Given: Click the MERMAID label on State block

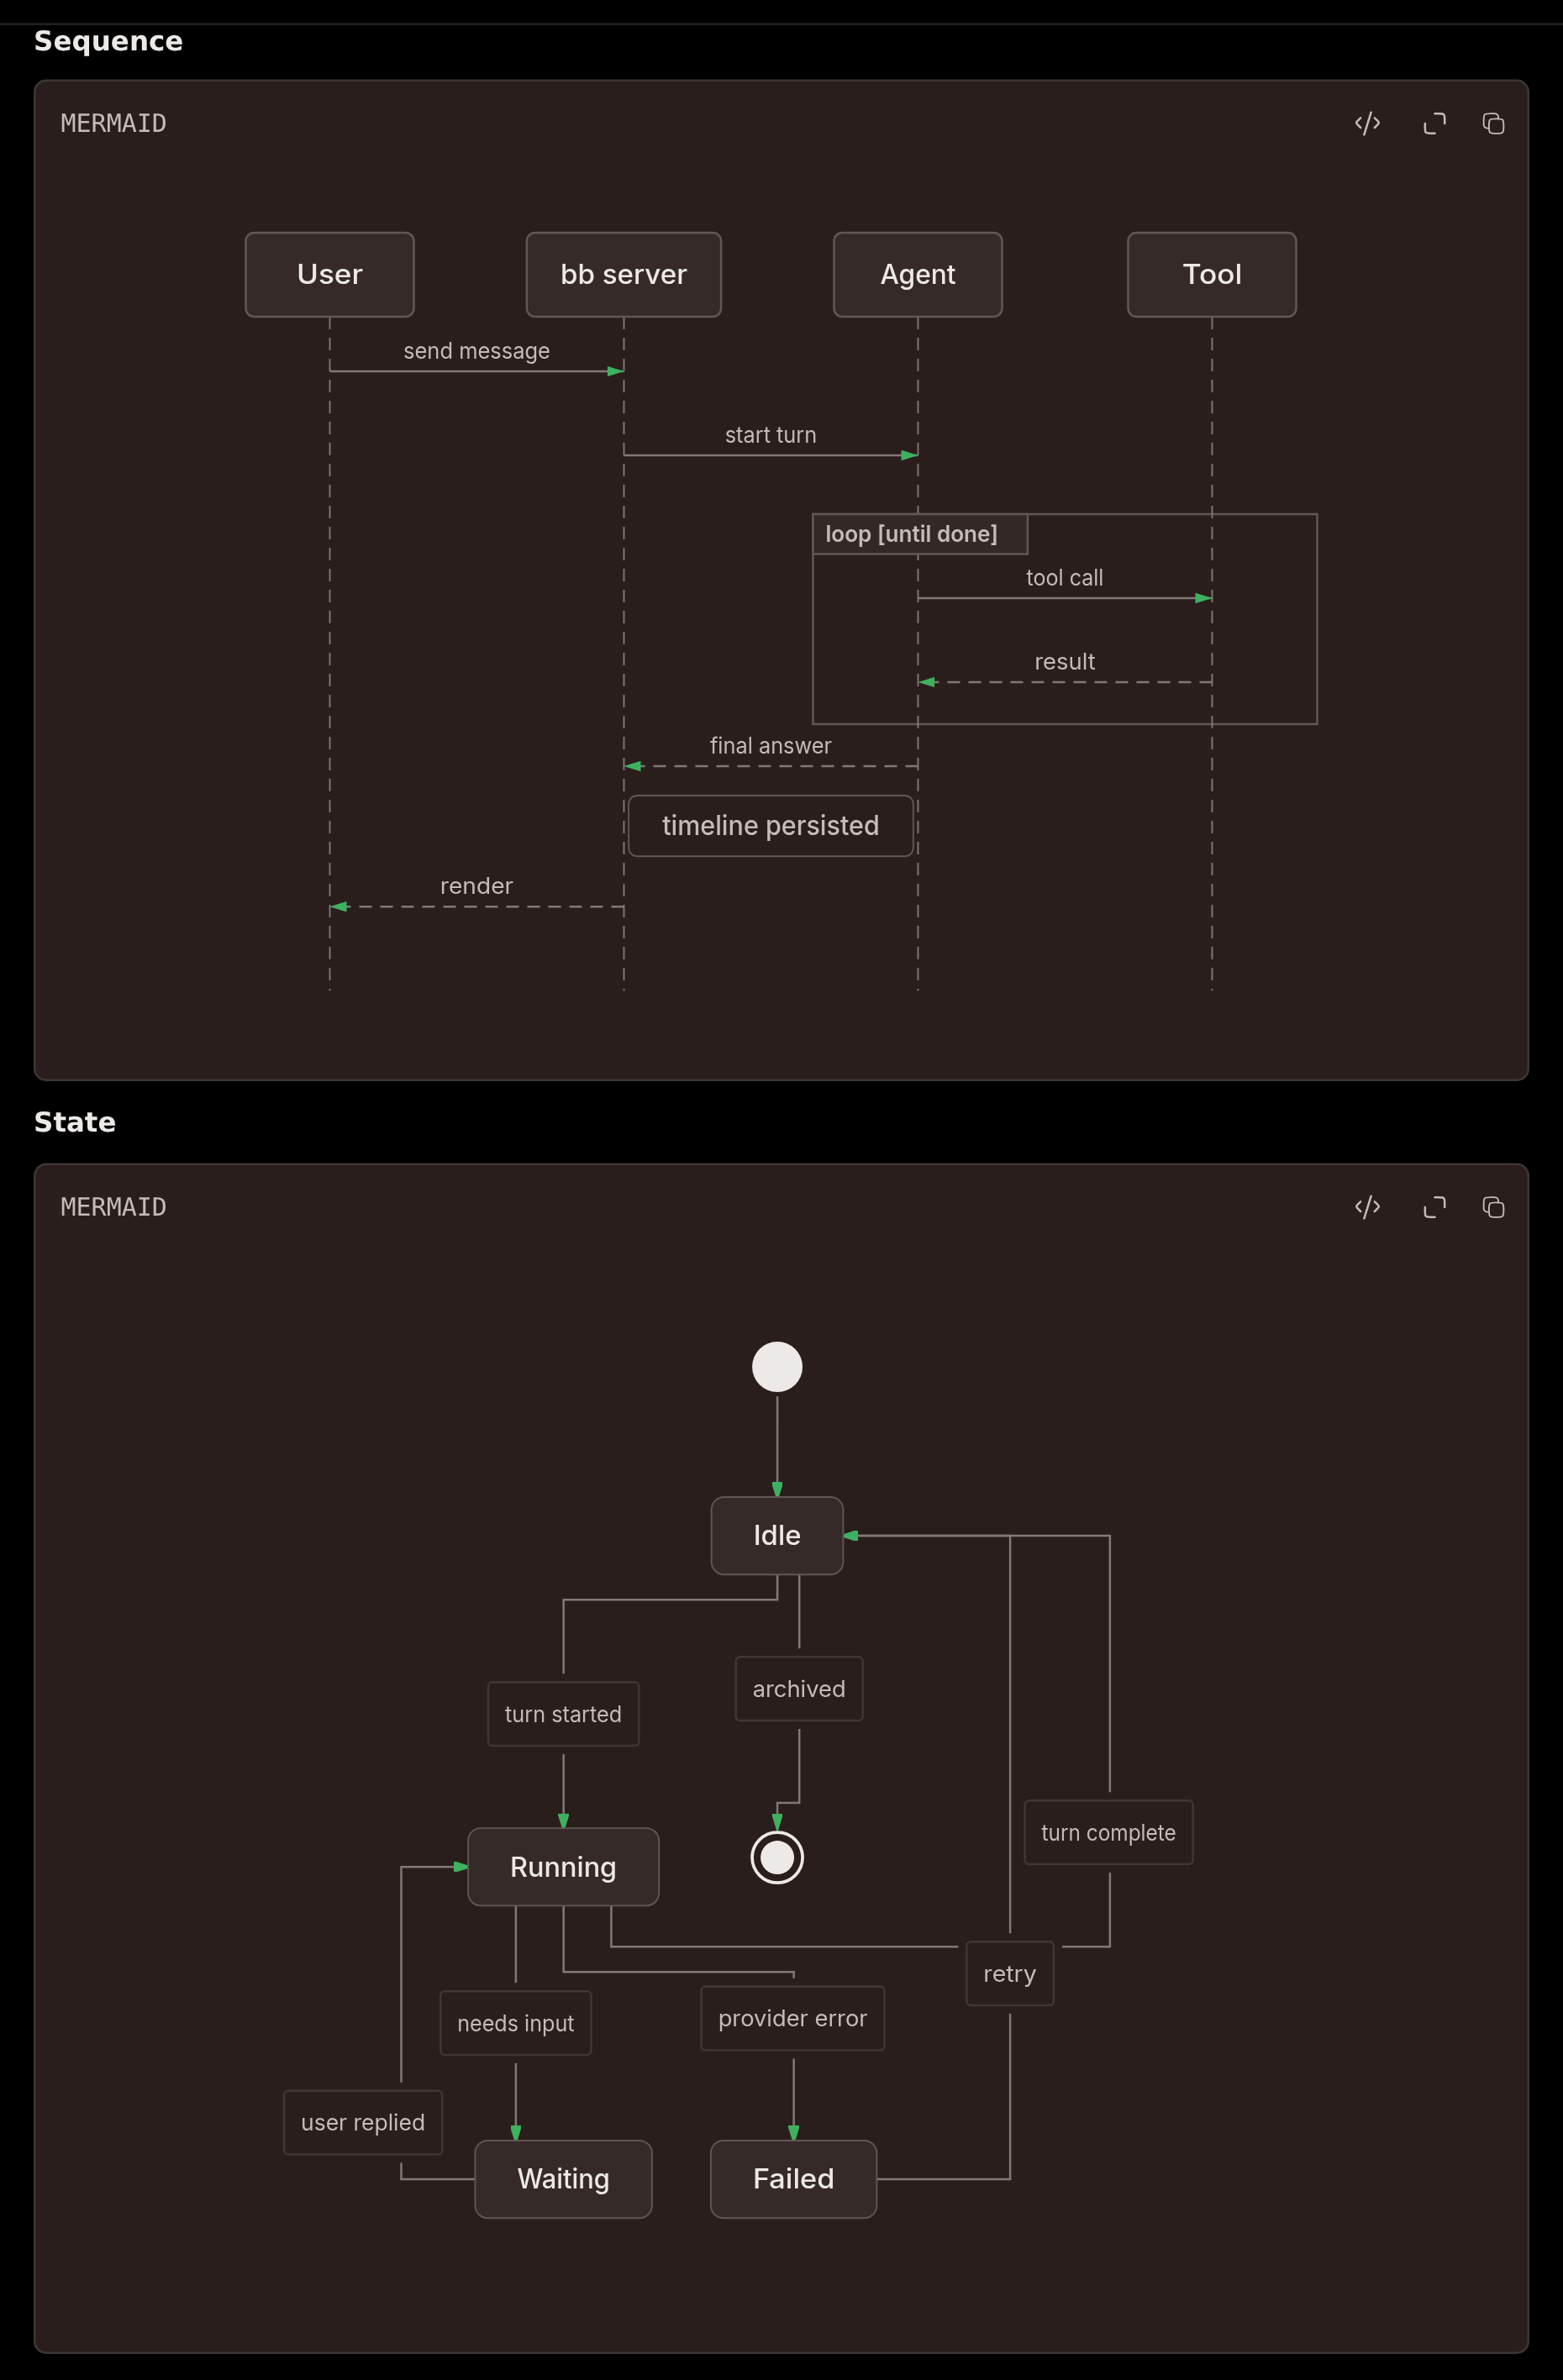Looking at the screenshot, I should point(113,1207).
